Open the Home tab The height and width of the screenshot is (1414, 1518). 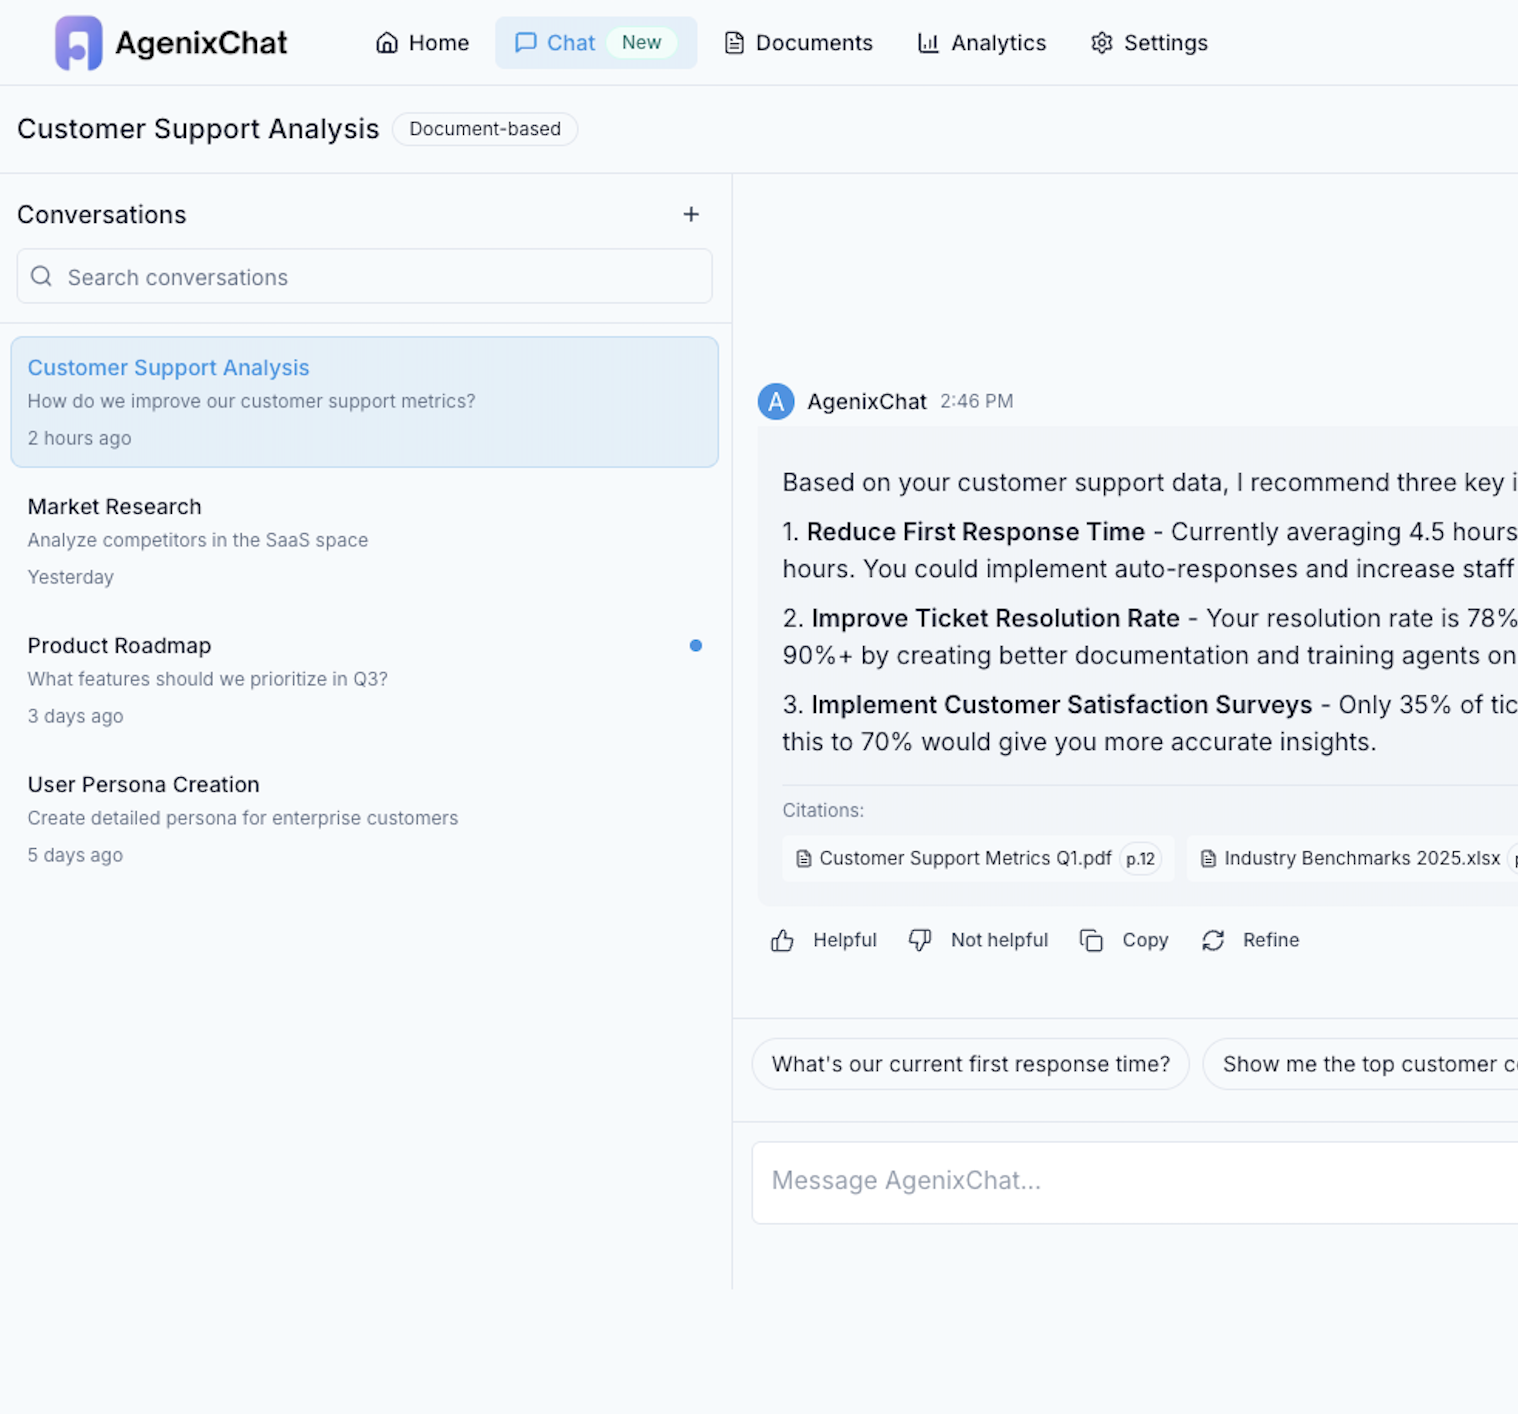coord(422,43)
